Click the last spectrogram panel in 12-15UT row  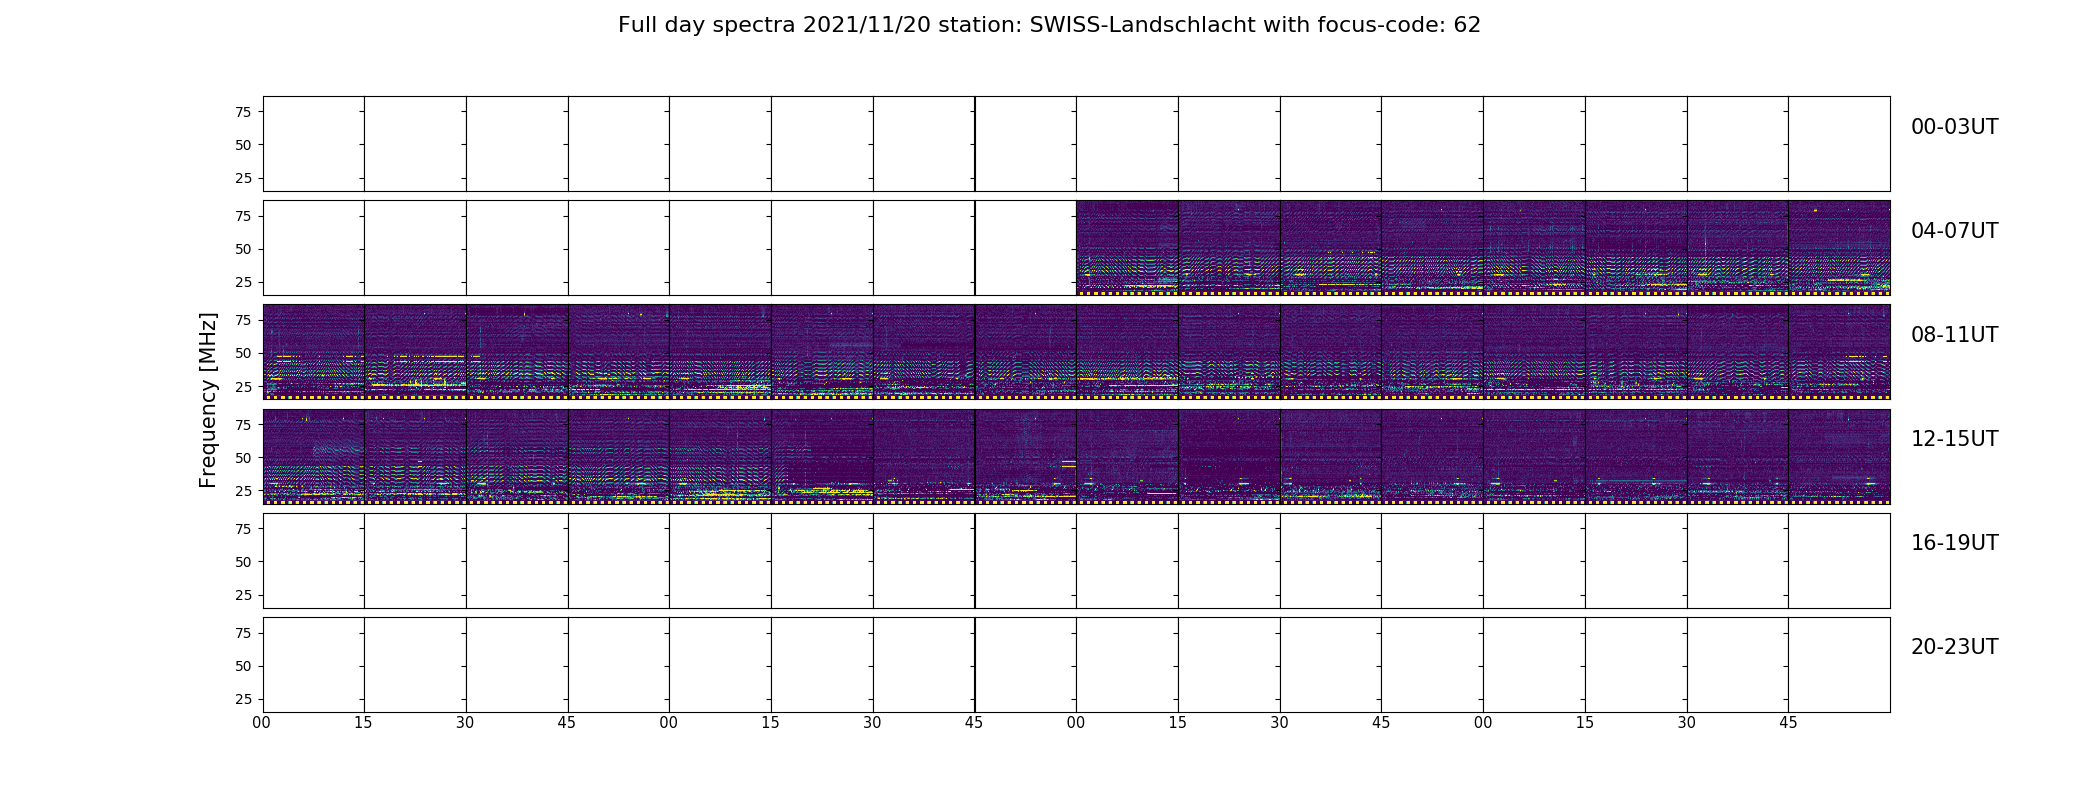(x=1839, y=456)
